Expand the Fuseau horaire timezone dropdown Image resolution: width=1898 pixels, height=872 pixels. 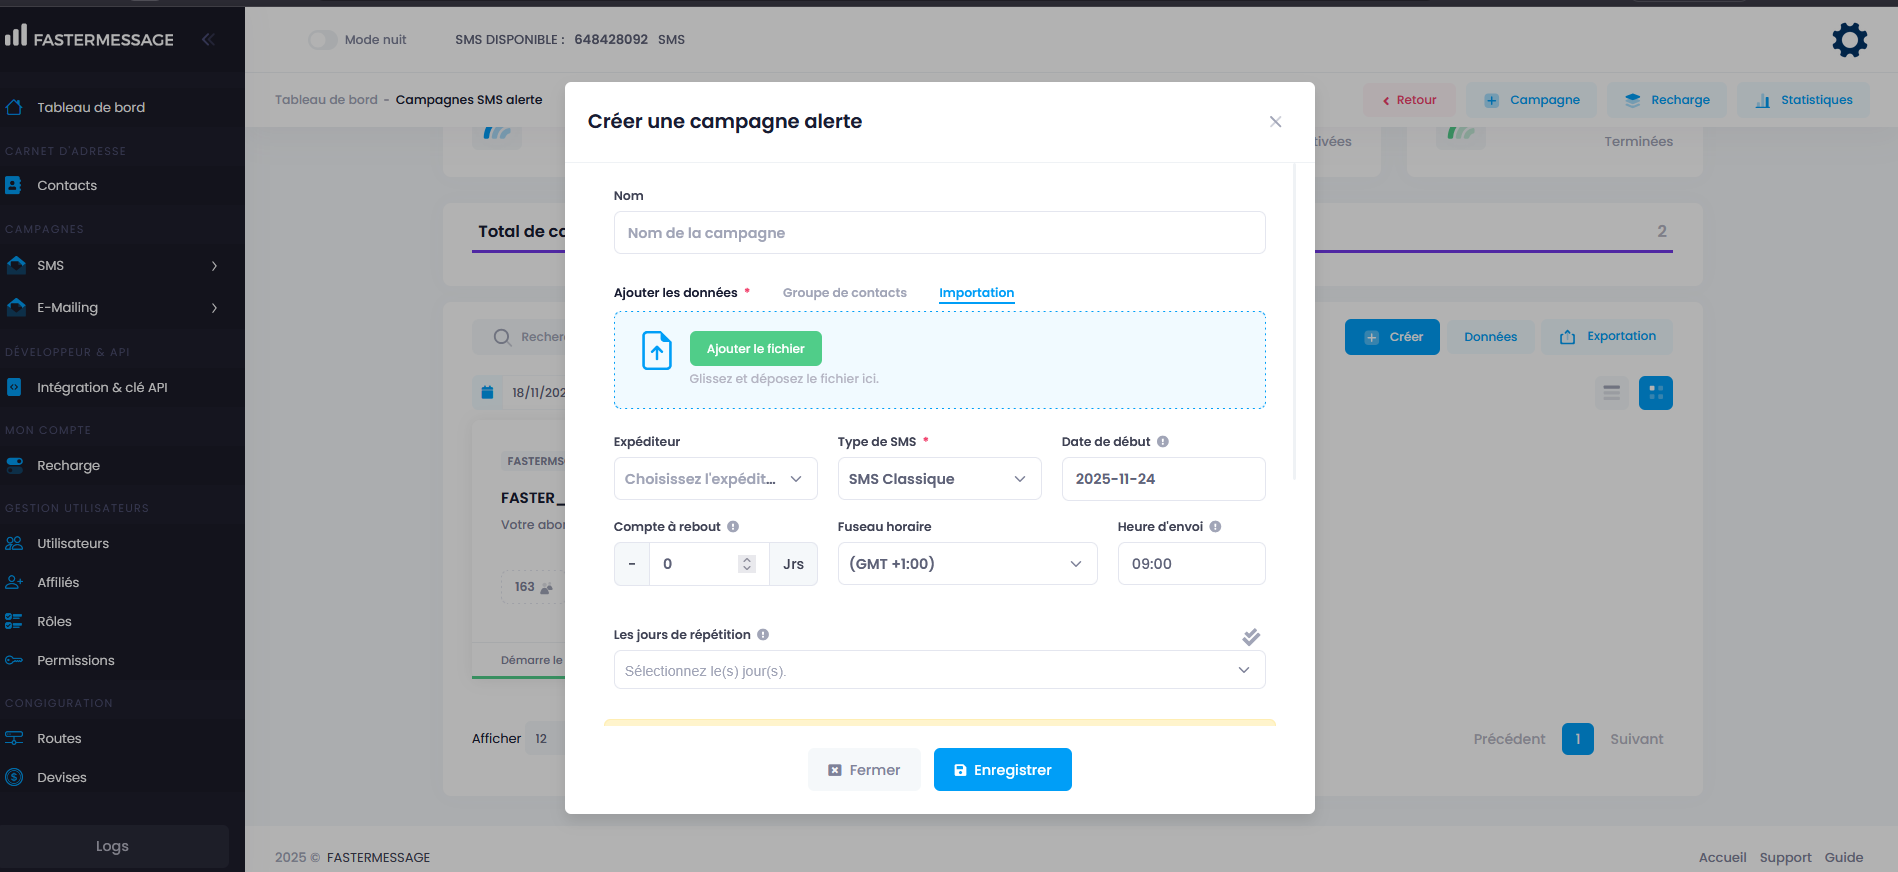point(966,564)
